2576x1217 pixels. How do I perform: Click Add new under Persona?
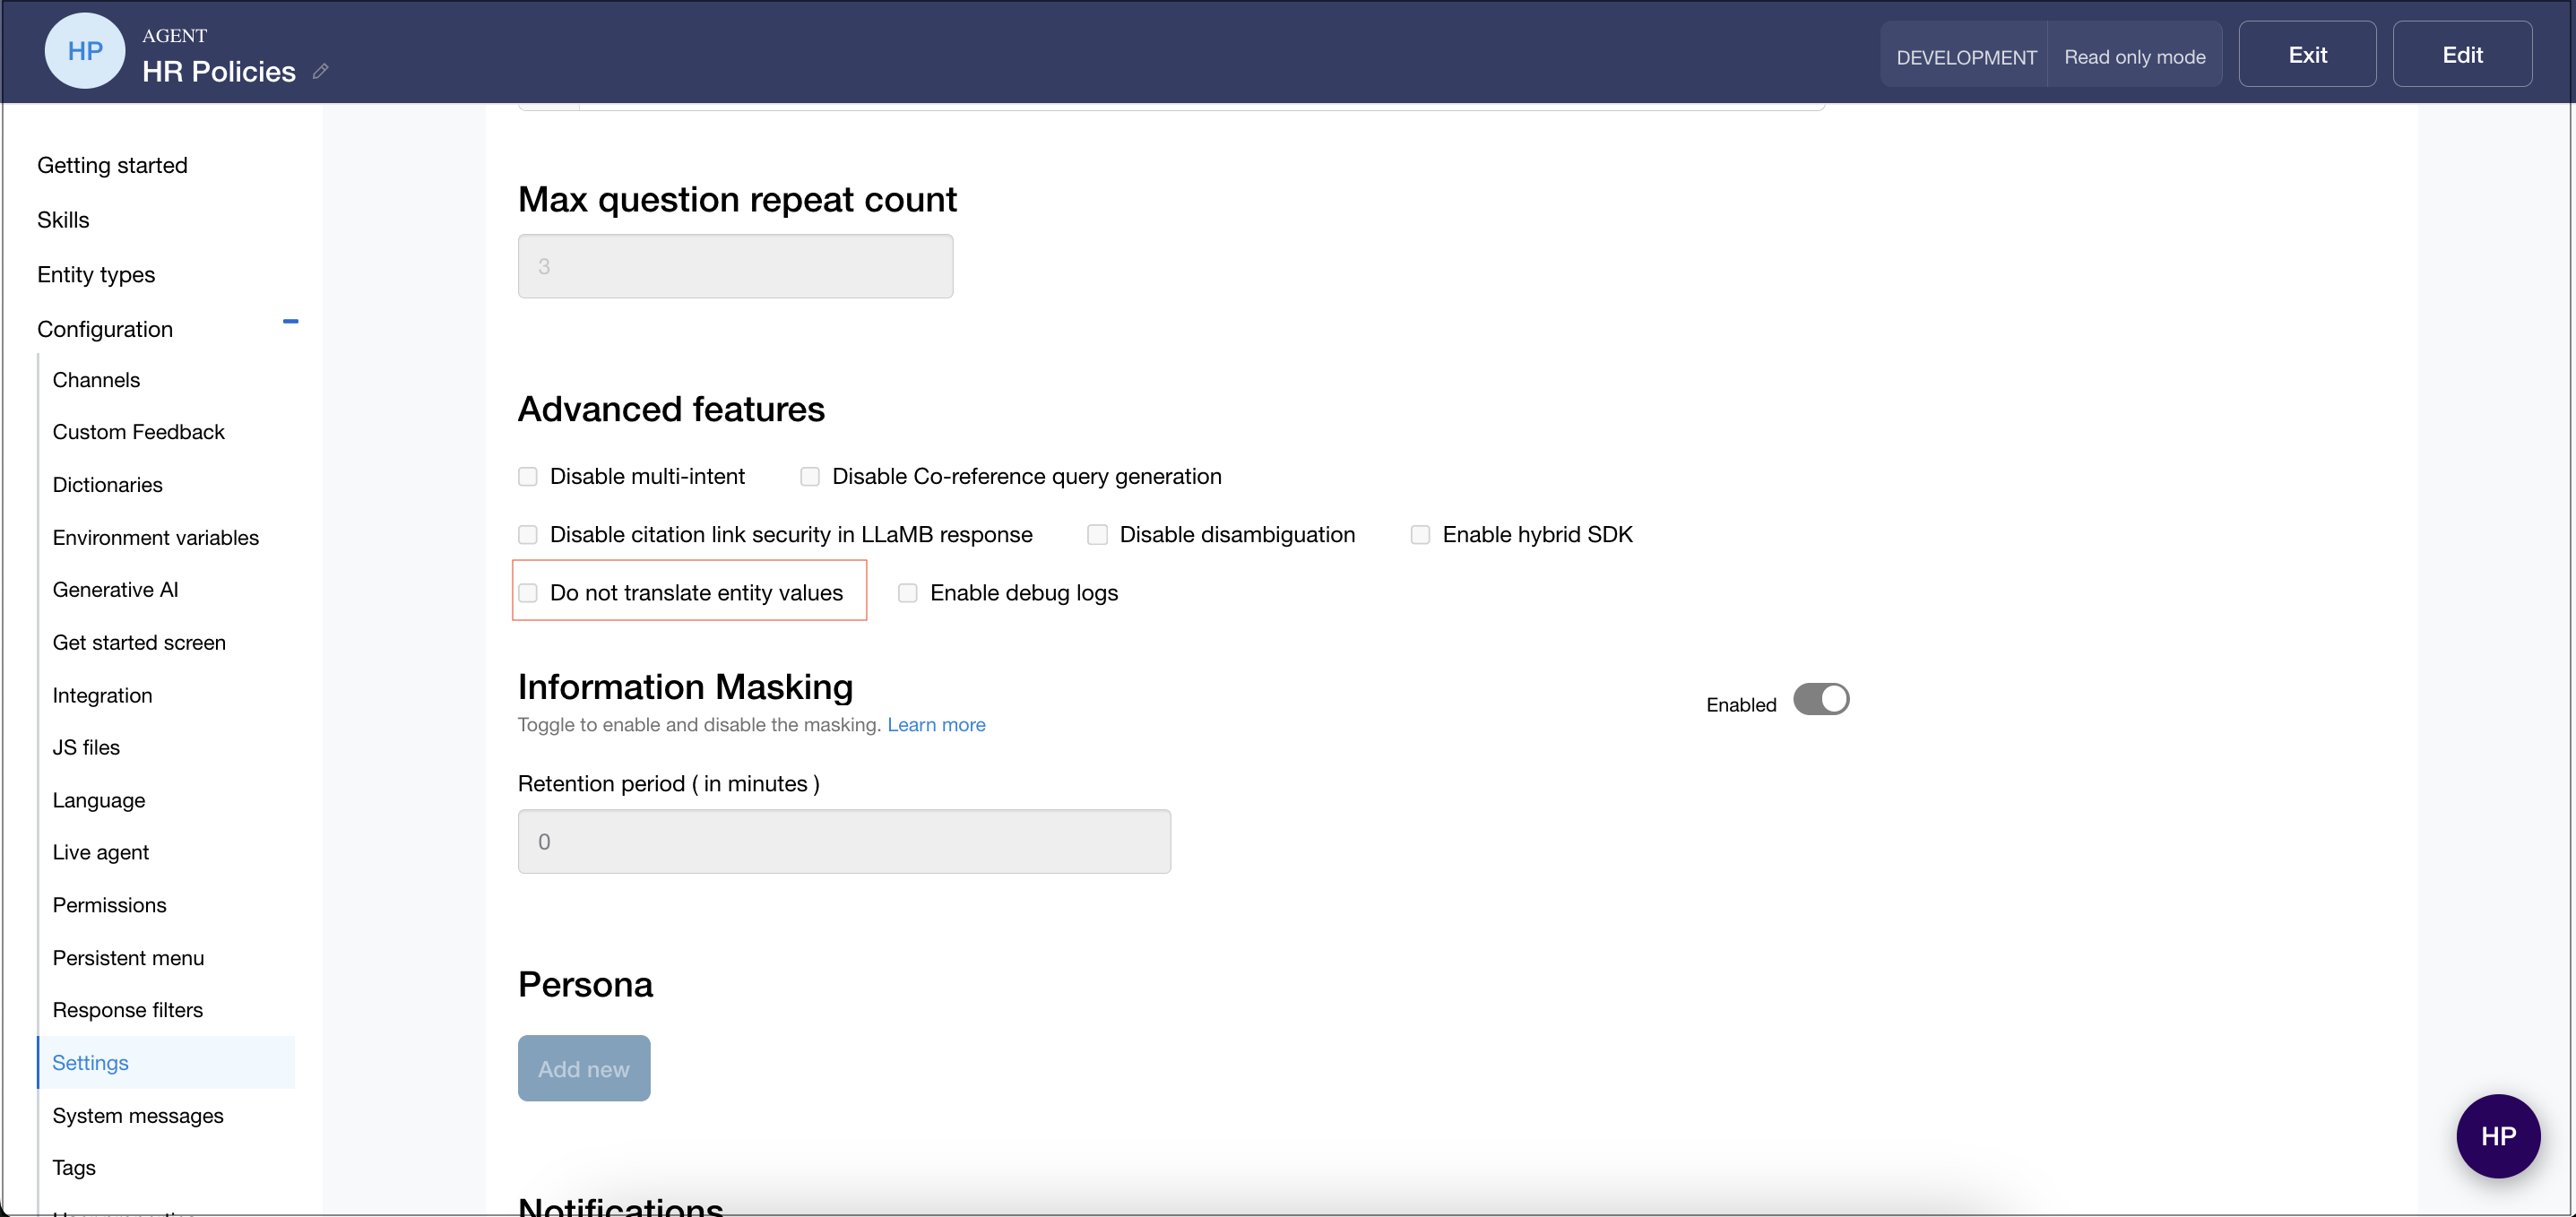pos(584,1068)
